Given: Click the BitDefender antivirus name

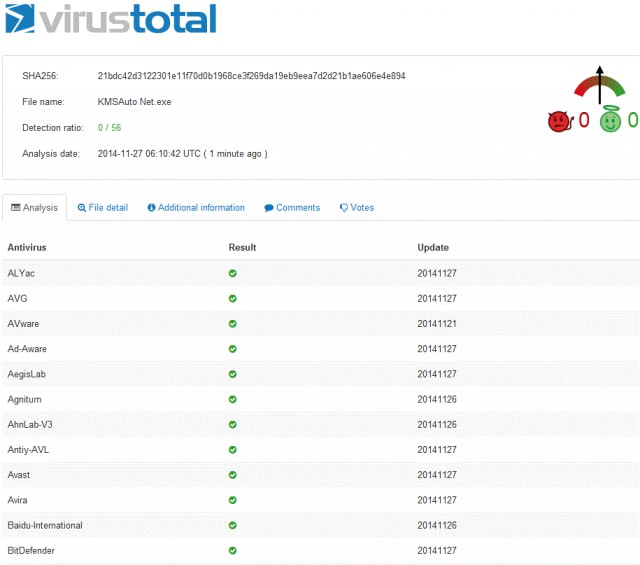Looking at the screenshot, I should [31, 551].
